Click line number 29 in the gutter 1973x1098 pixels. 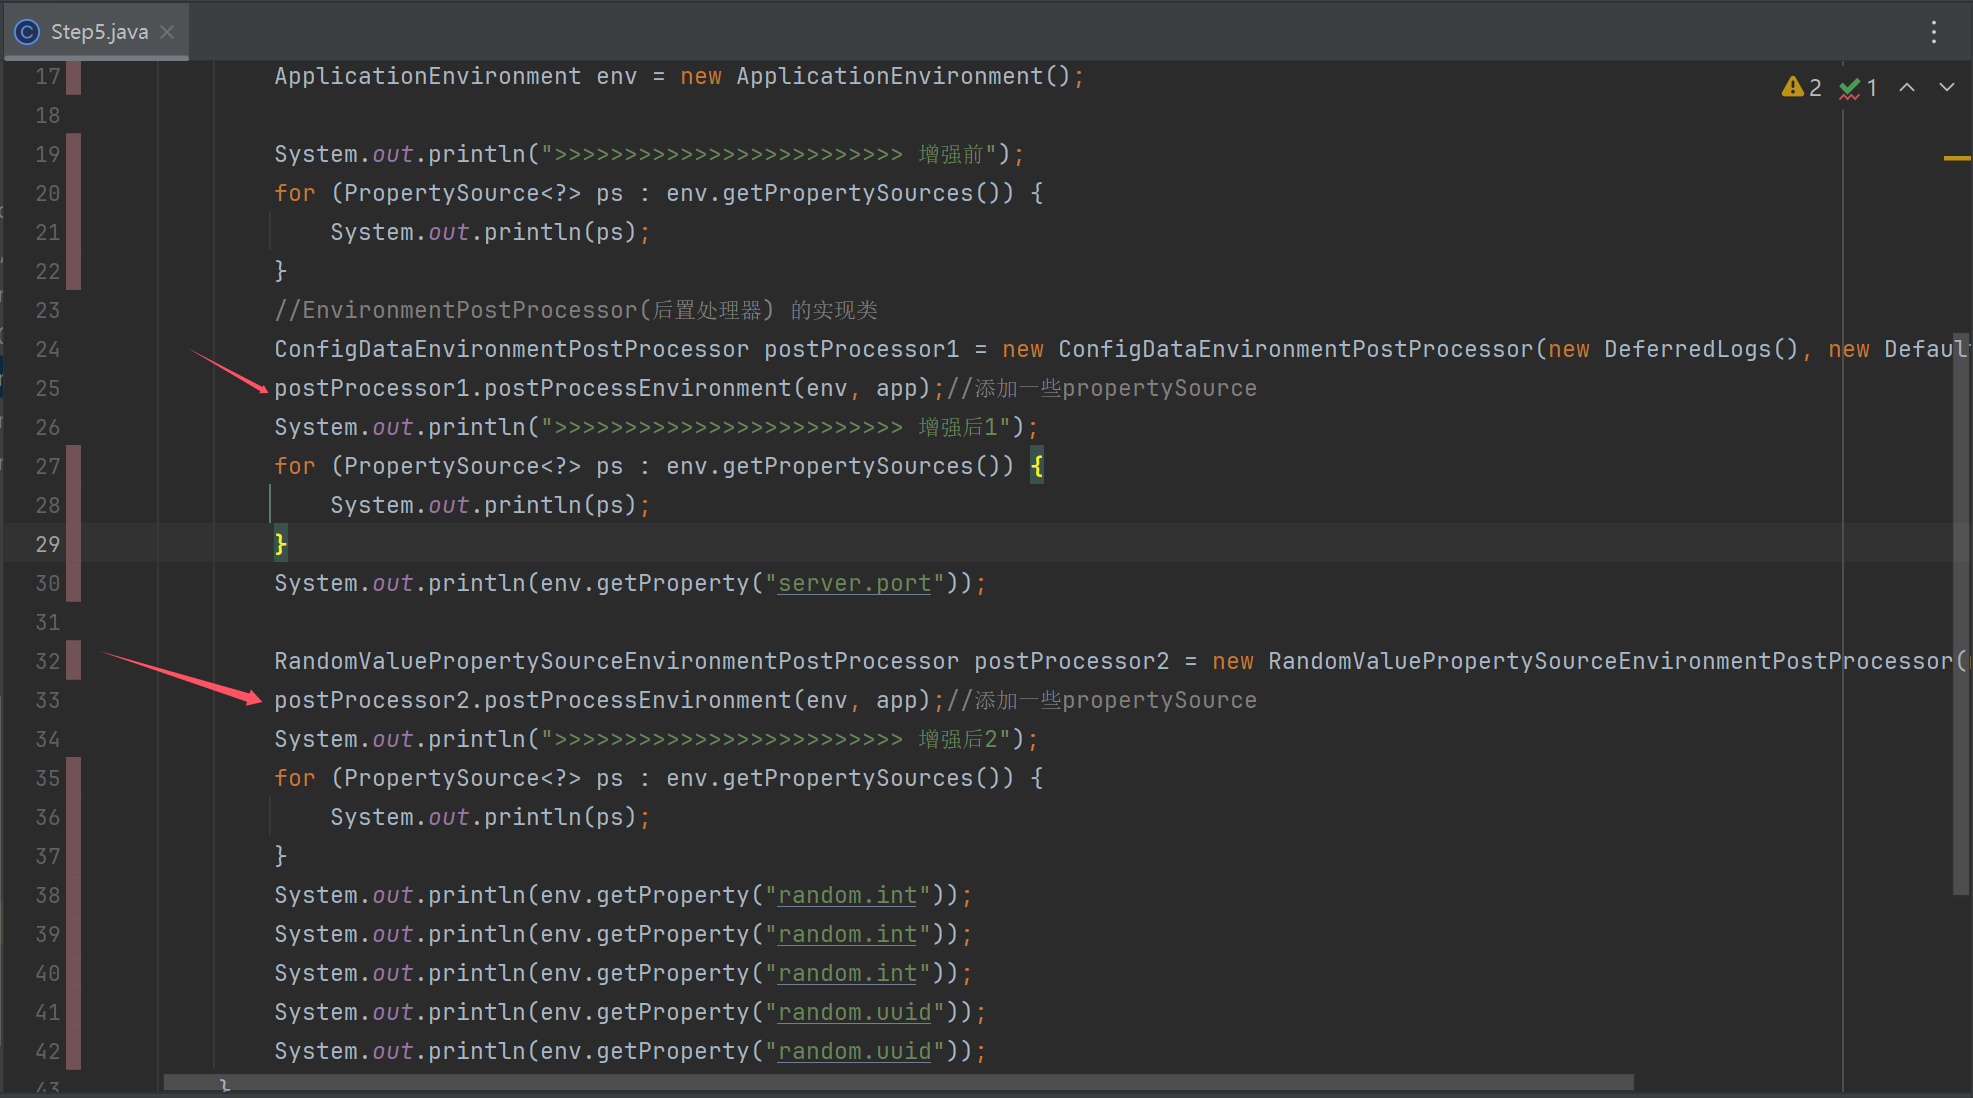[x=48, y=544]
